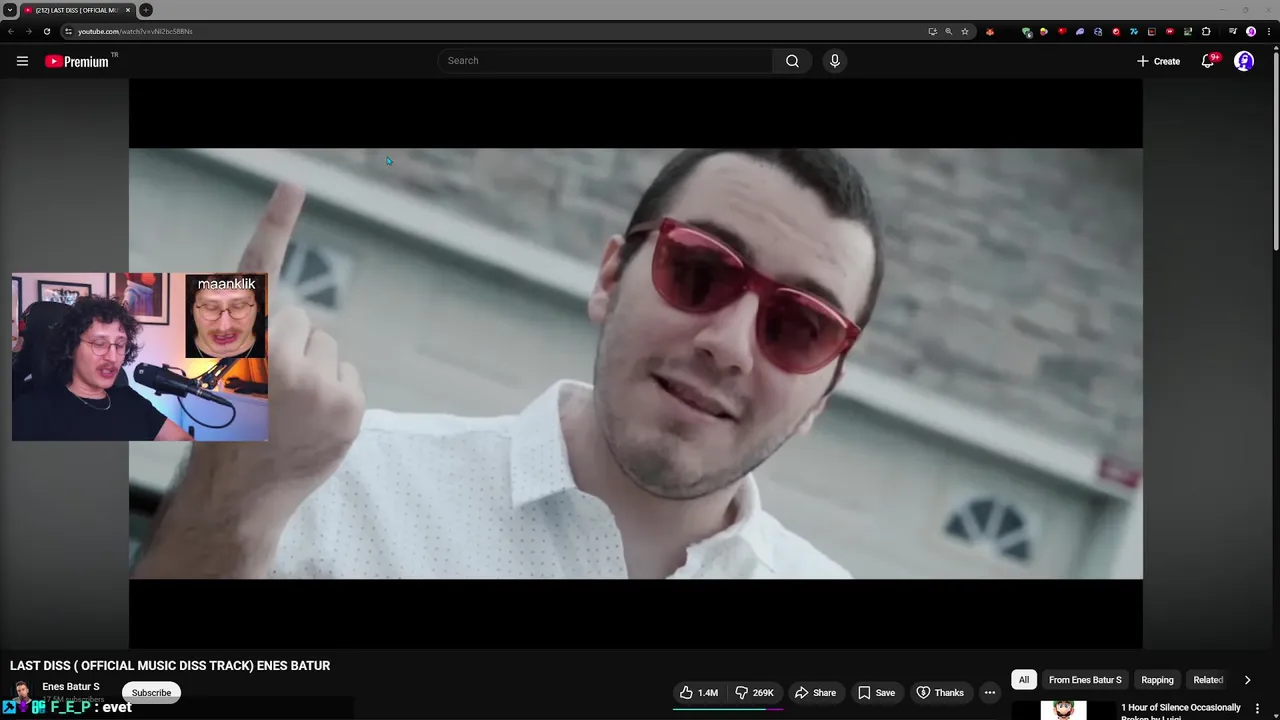
Task: Dislike the video (269K thumbs down)
Action: pos(754,693)
